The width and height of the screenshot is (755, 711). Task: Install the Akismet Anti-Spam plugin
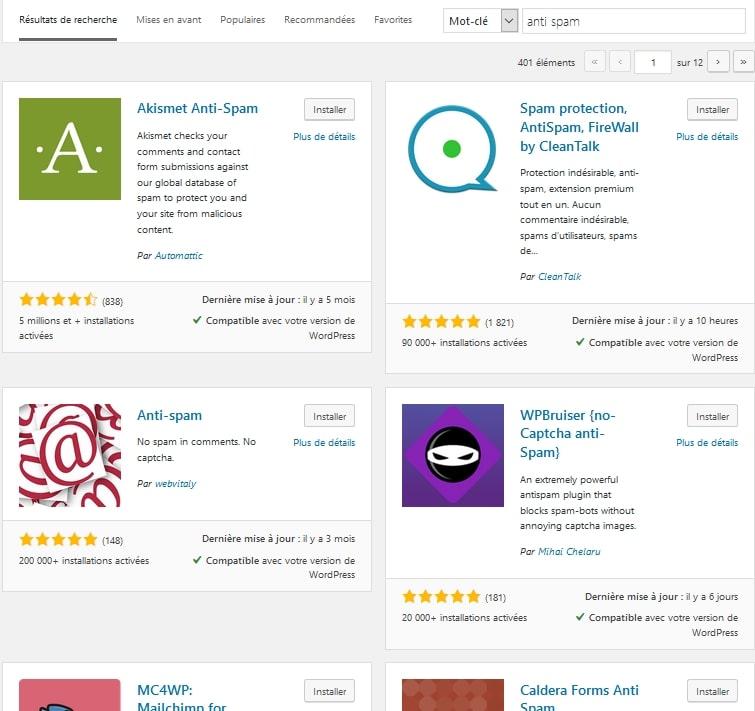[x=329, y=110]
